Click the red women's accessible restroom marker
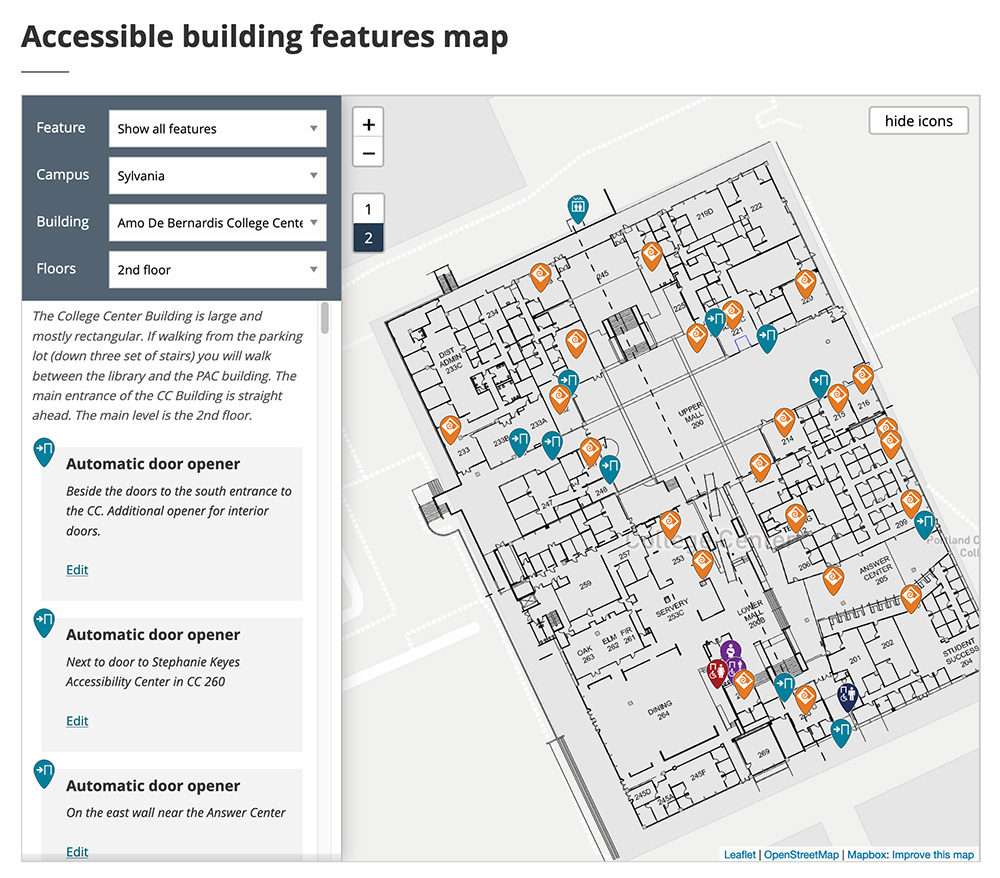Image resolution: width=1000 pixels, height=878 pixels. 717,671
